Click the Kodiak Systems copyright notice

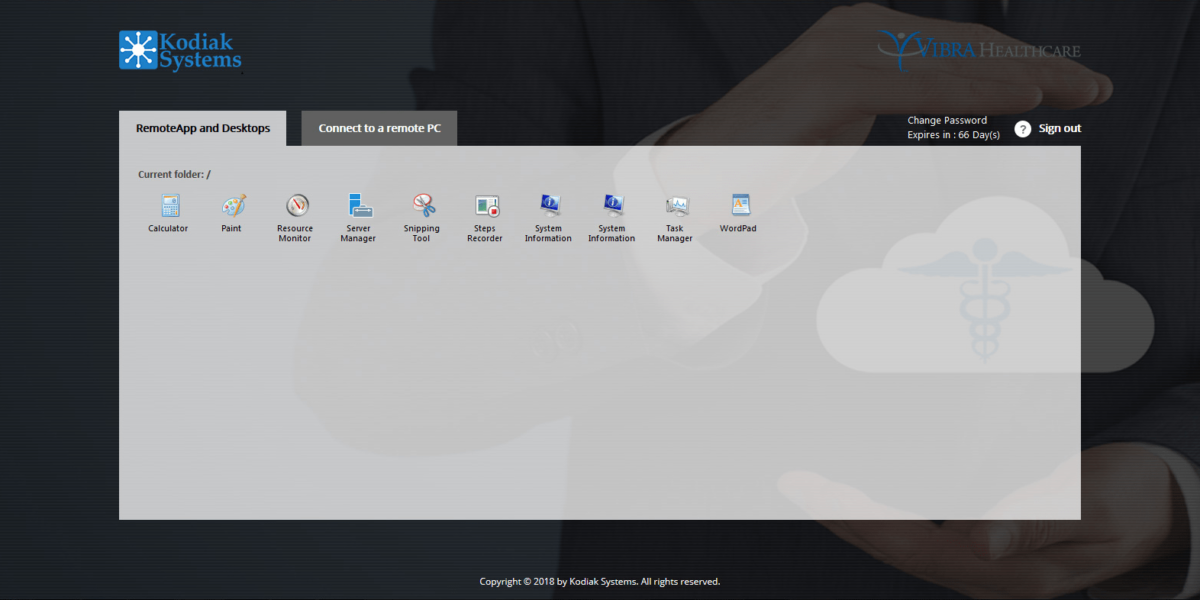coord(599,581)
